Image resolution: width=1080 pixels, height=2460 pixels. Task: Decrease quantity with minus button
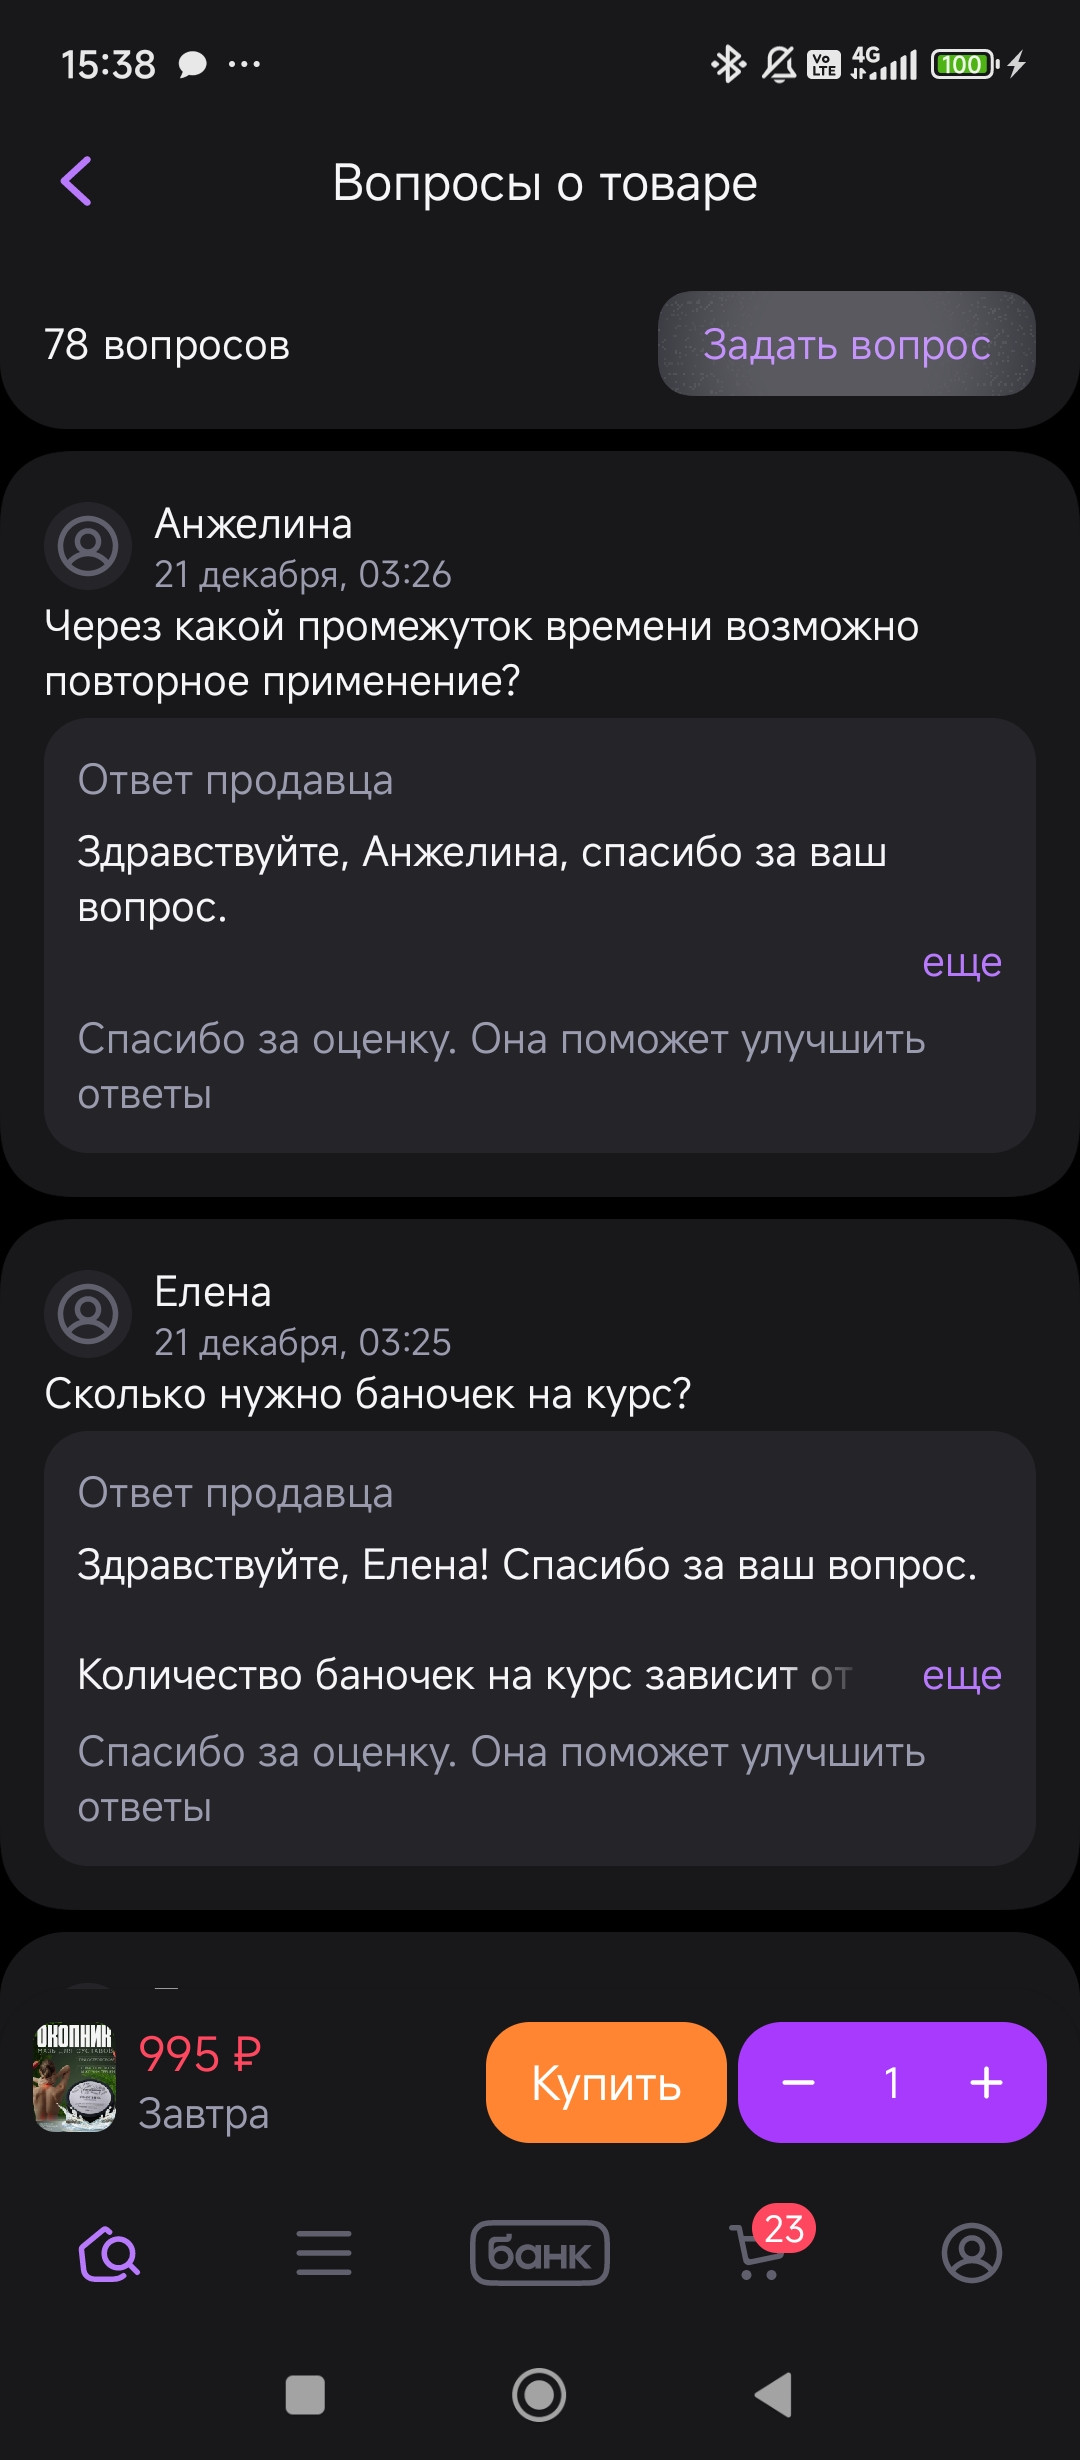pos(798,2083)
